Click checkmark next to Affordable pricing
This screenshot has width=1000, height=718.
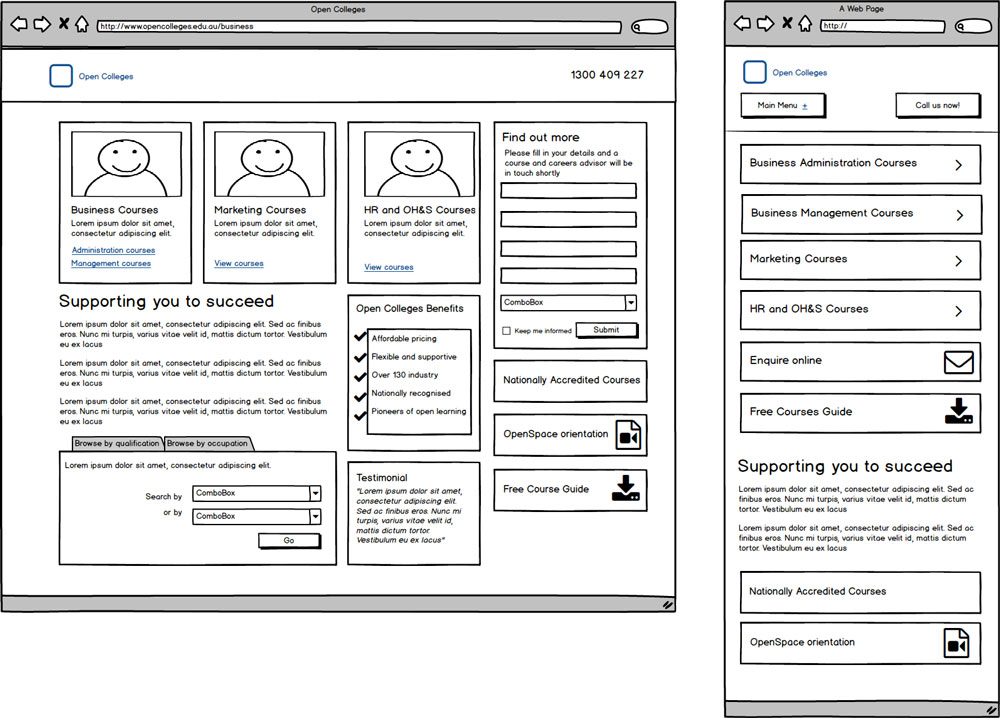pyautogui.click(x=360, y=337)
